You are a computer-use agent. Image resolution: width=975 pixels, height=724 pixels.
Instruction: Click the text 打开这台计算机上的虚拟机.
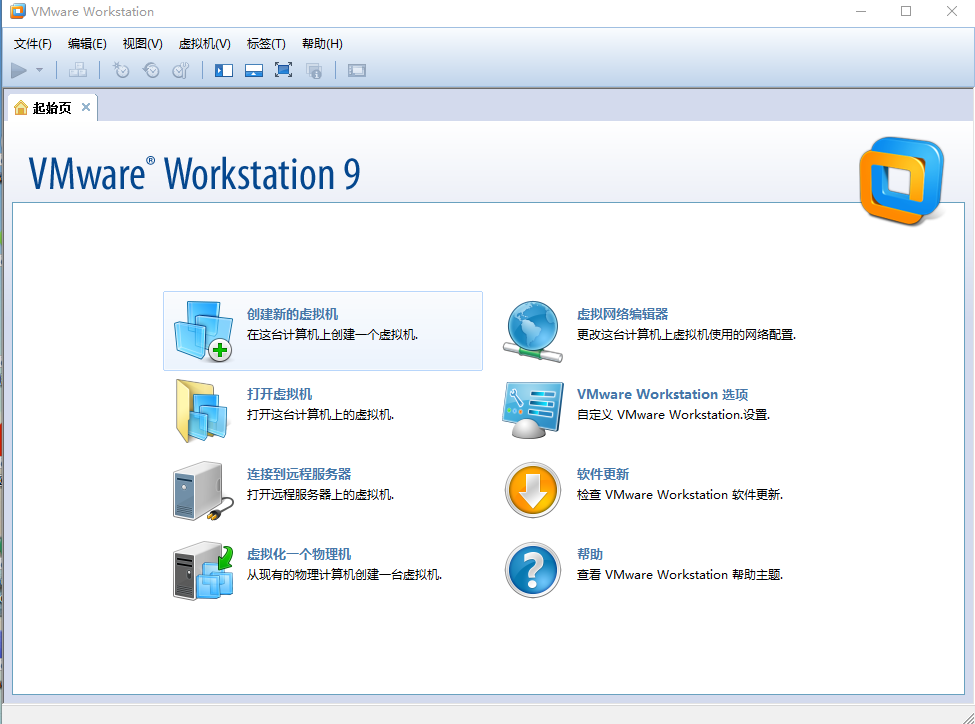coord(320,414)
